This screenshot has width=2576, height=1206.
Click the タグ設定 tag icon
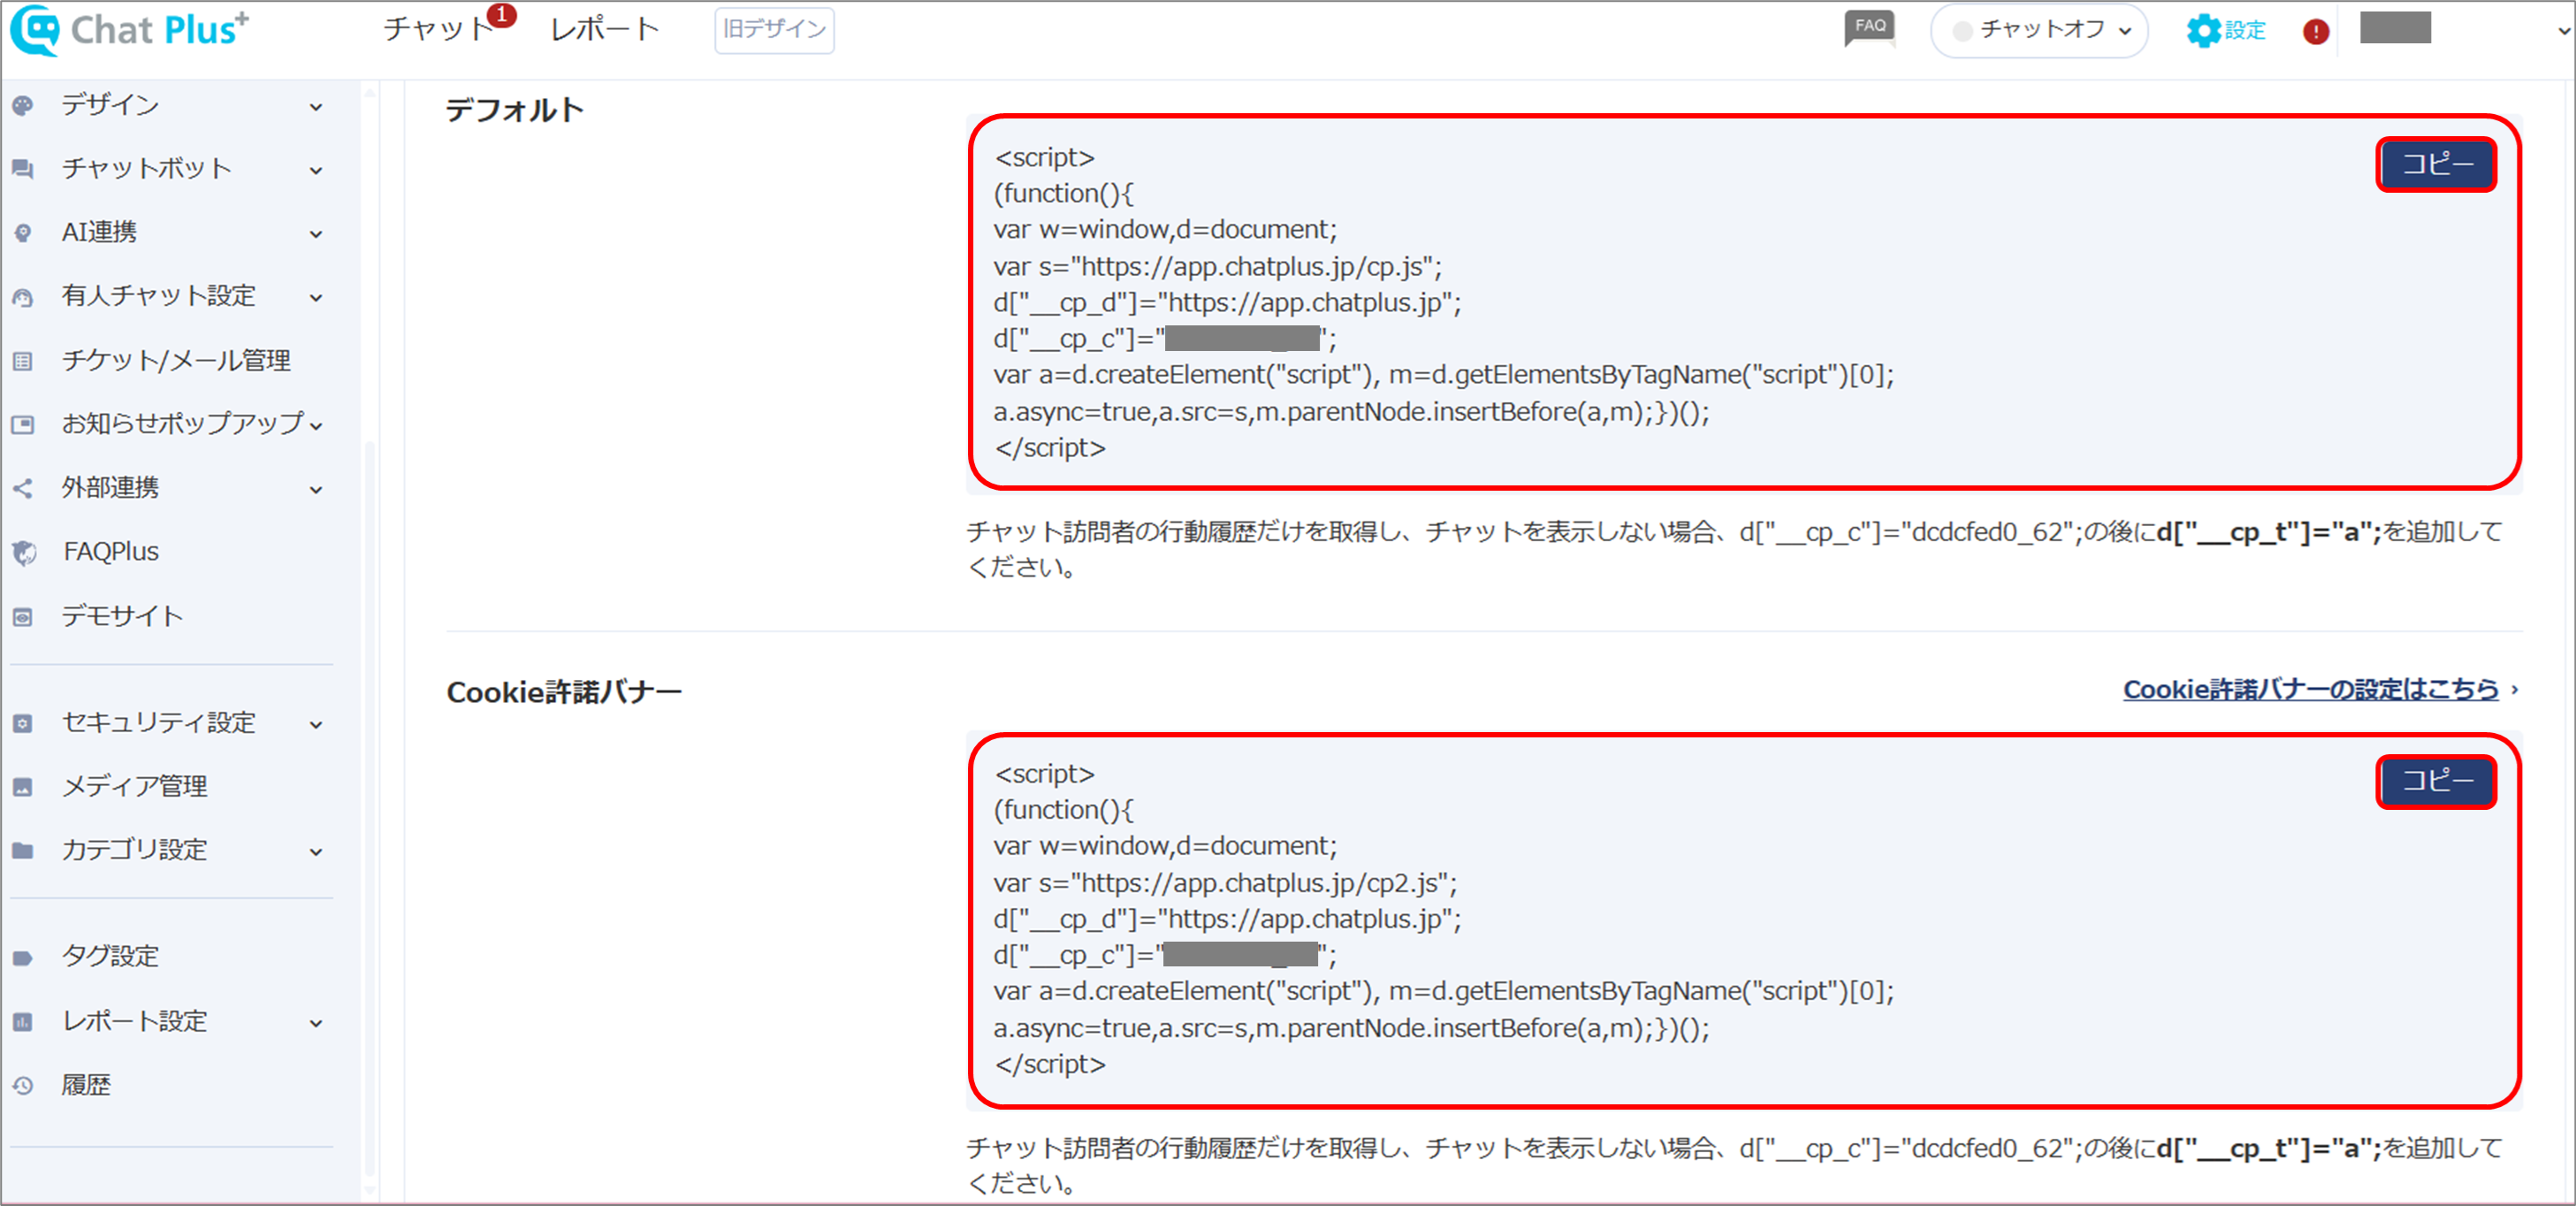coord(23,958)
